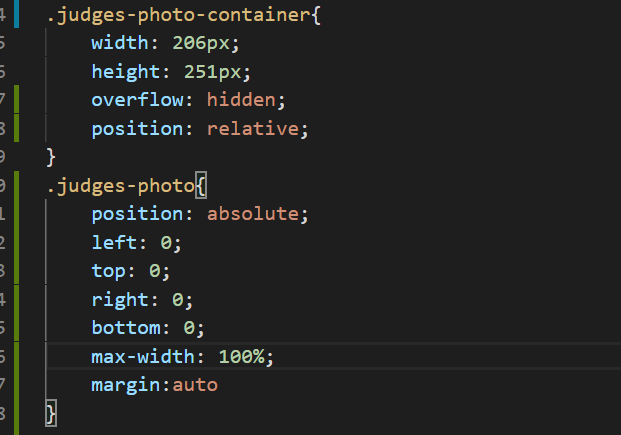Click the highlighted closing brace at the end
The width and height of the screenshot is (621, 435).
click(x=52, y=412)
